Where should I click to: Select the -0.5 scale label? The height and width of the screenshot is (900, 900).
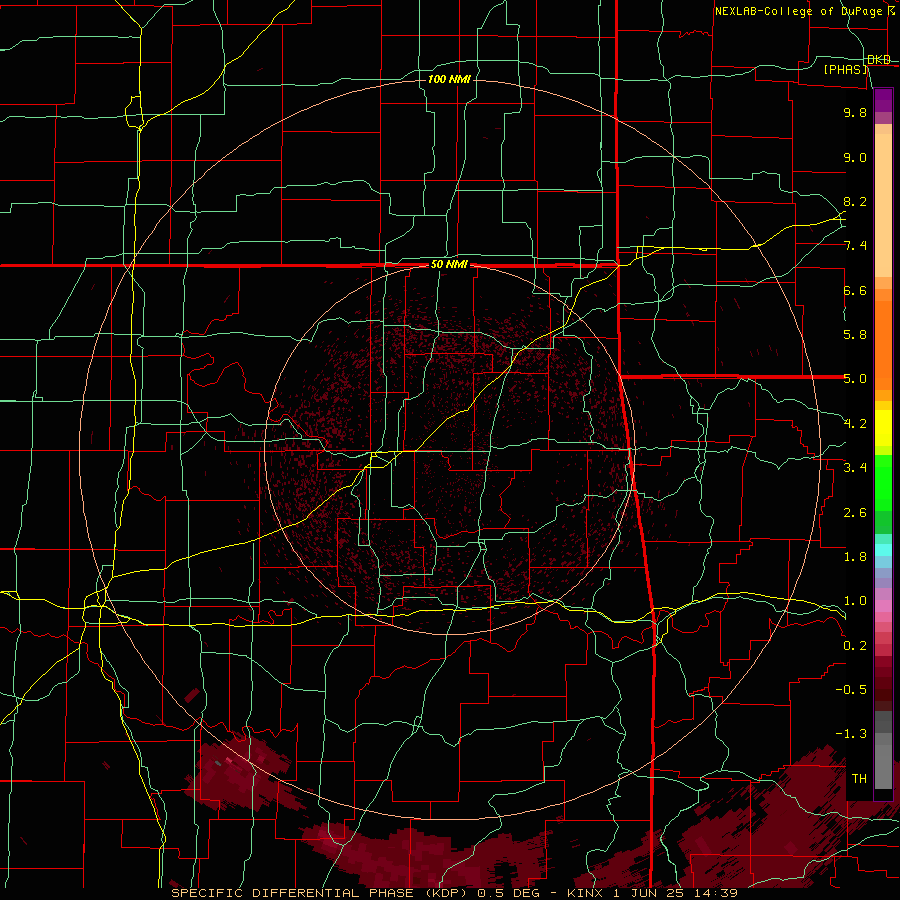[851, 690]
